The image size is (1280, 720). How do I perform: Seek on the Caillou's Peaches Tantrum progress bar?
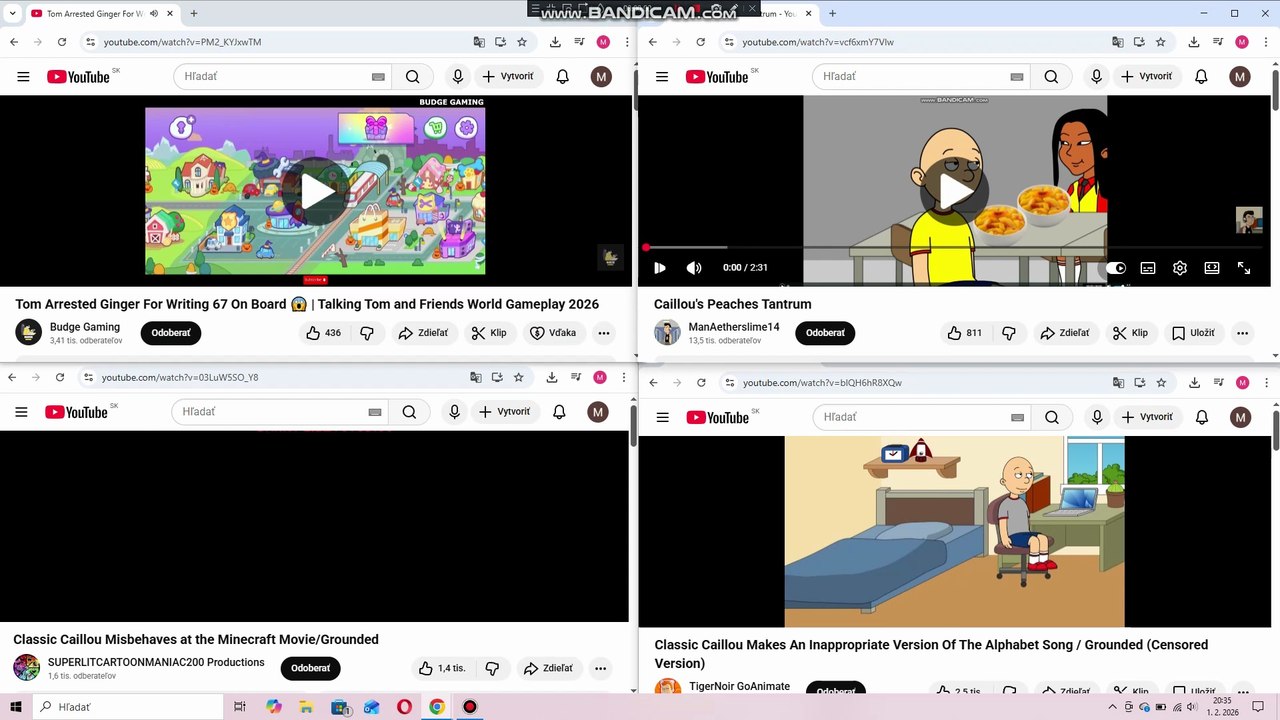pos(954,247)
